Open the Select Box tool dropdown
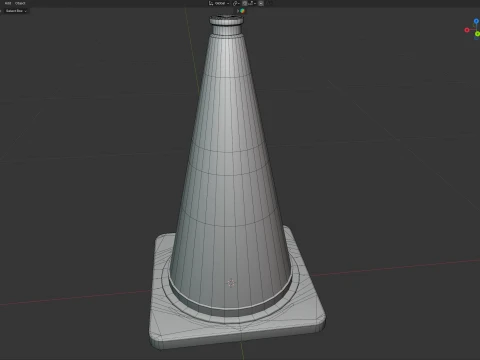 click(16, 11)
